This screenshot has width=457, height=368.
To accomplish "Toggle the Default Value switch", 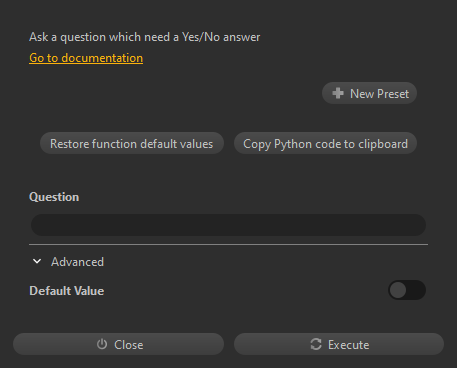I will (x=407, y=290).
